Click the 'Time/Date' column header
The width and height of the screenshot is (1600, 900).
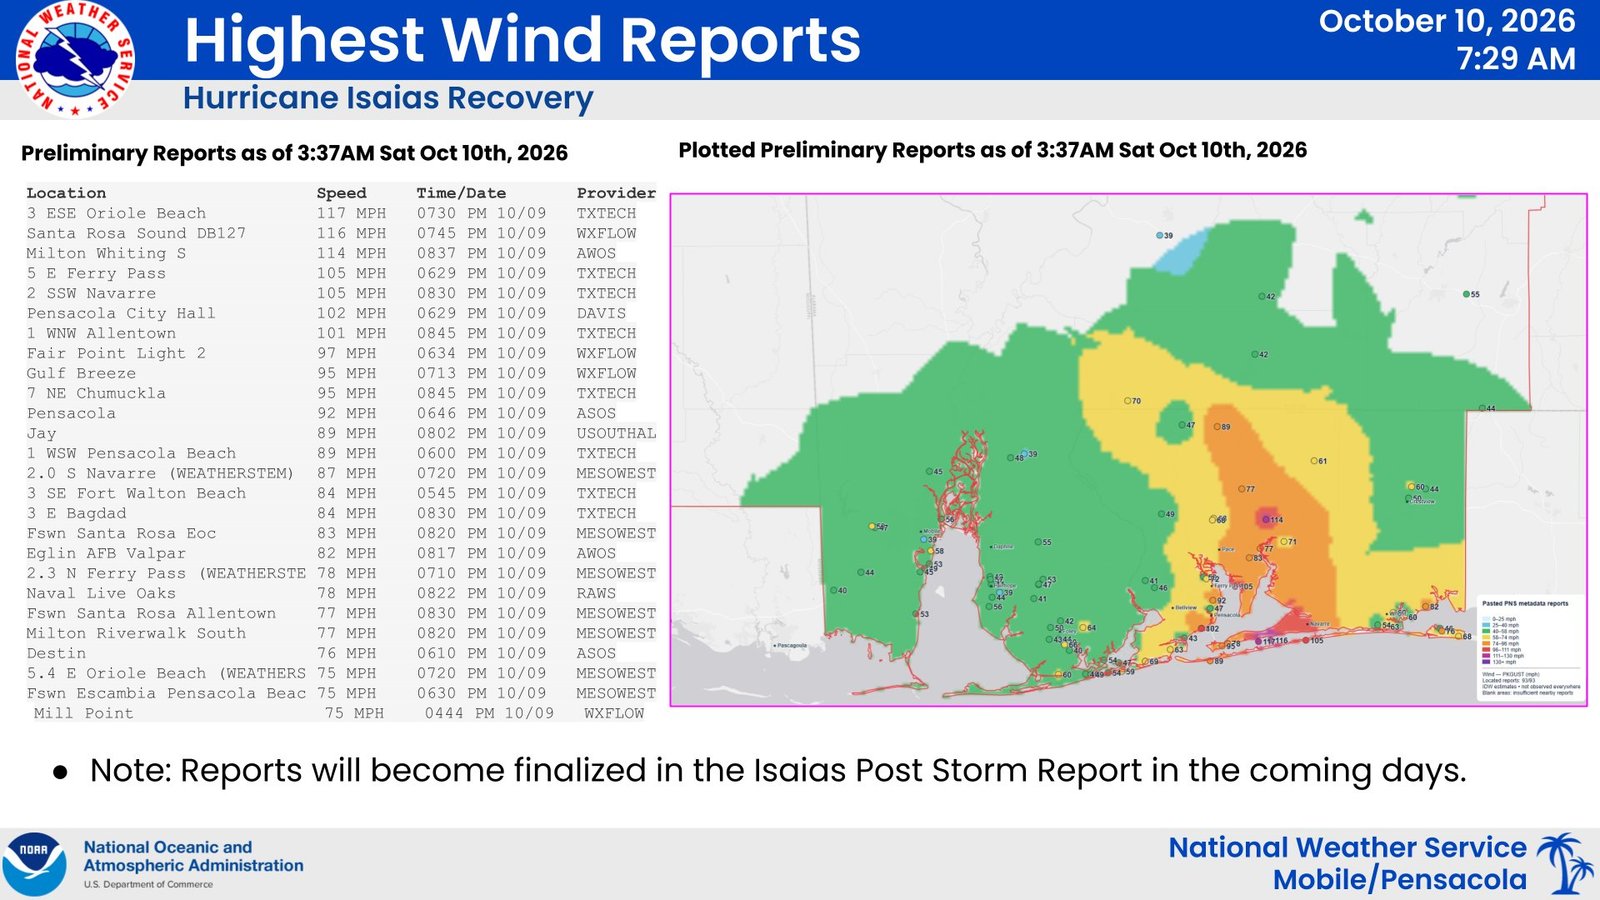point(461,193)
